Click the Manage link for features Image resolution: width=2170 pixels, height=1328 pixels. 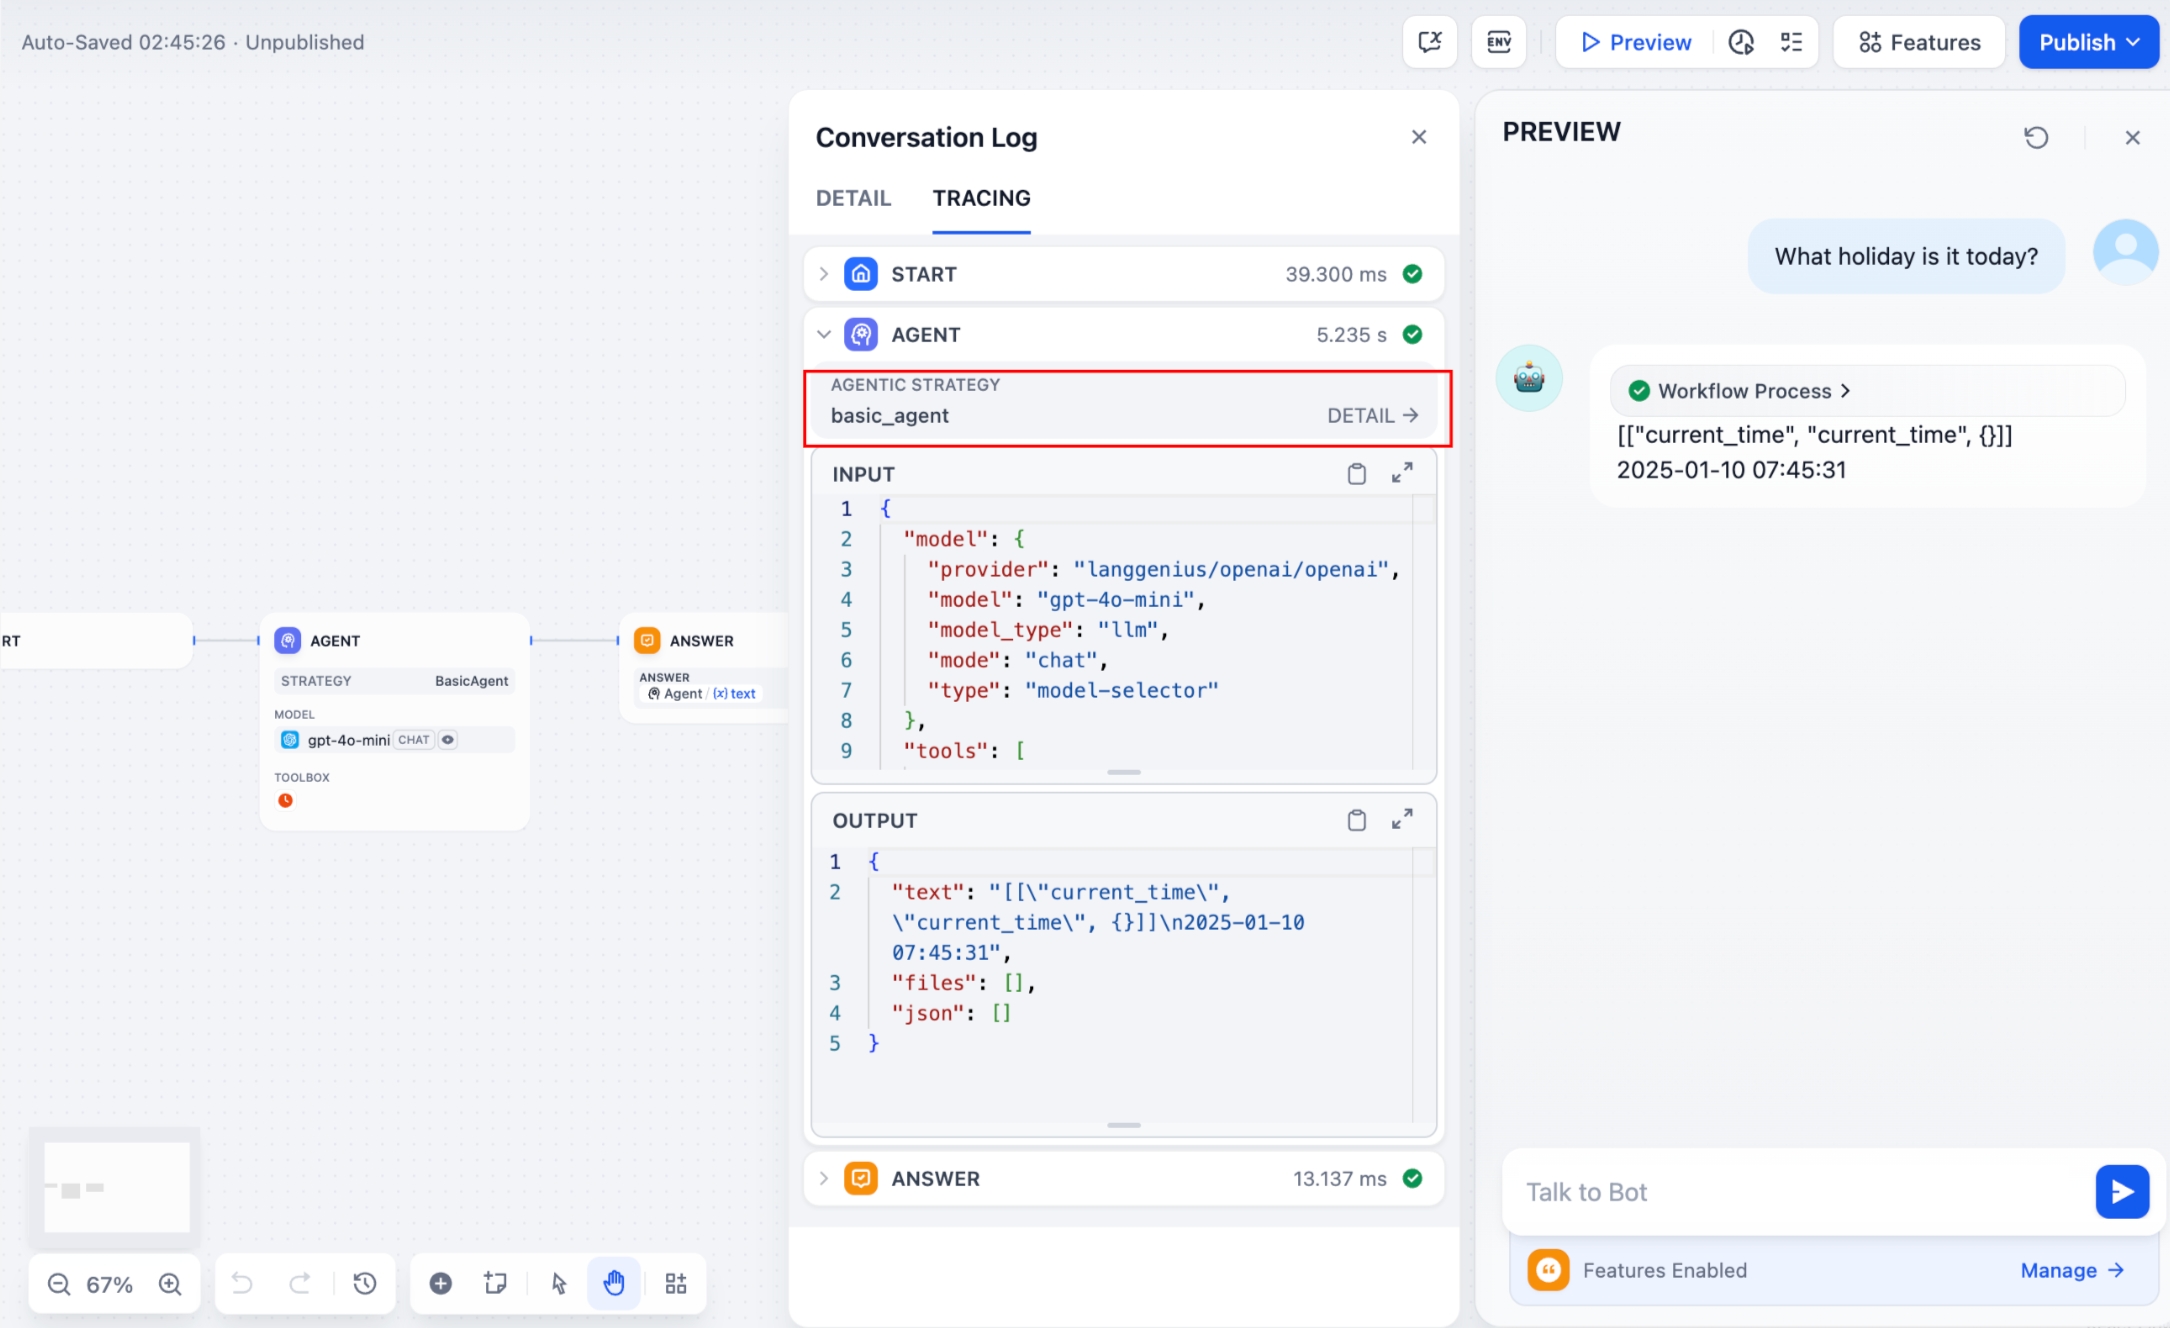(2071, 1270)
